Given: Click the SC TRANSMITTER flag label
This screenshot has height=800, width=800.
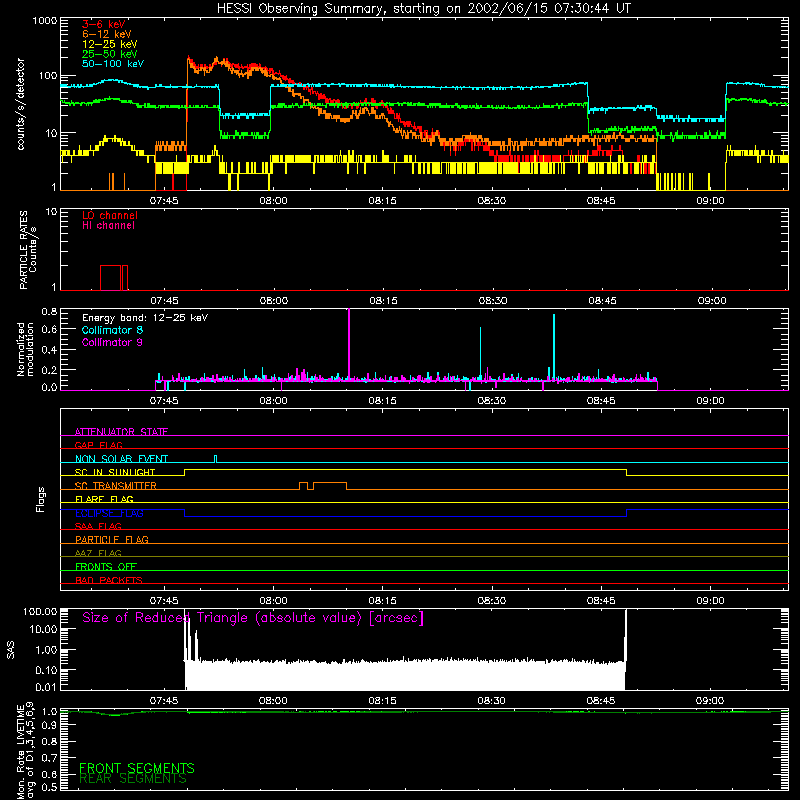Looking at the screenshot, I should [115, 486].
